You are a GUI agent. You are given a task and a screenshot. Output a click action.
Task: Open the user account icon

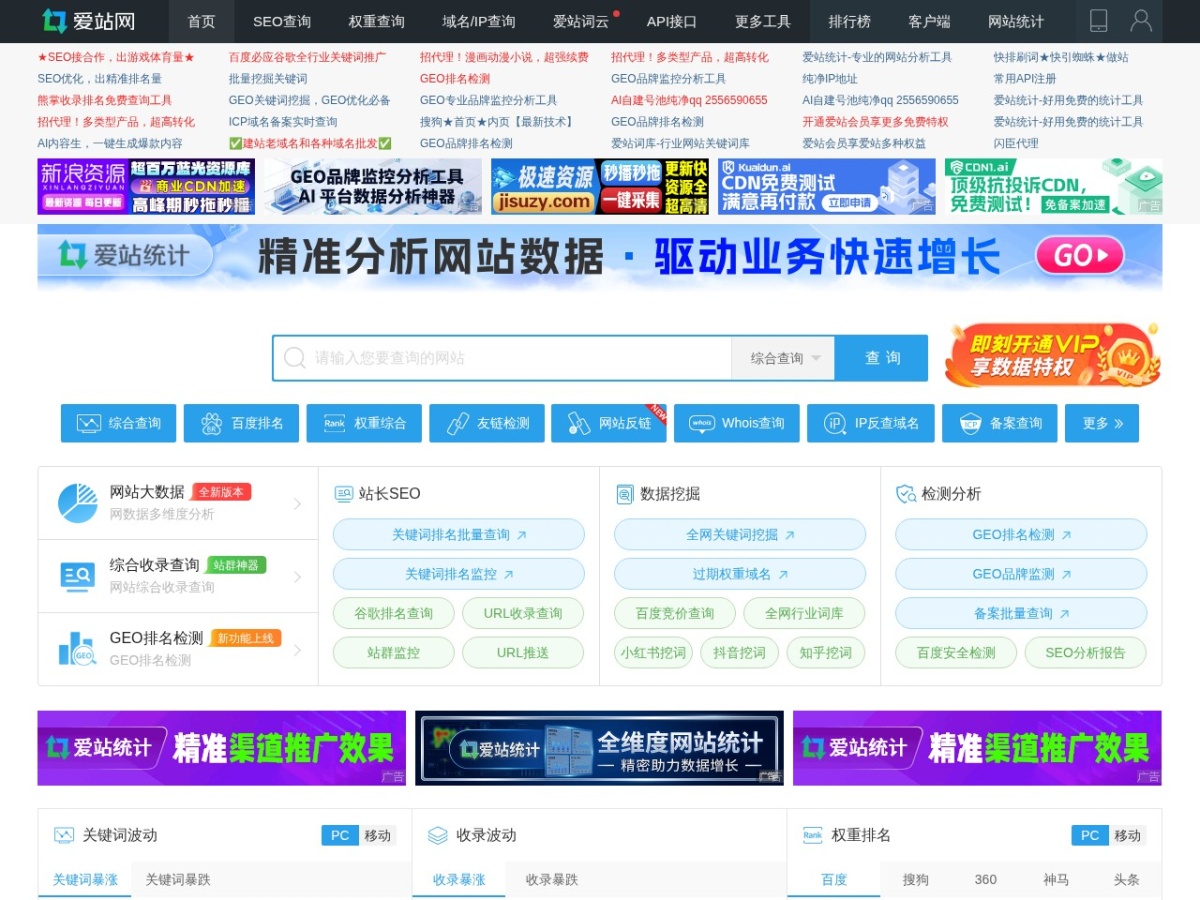pyautogui.click(x=1141, y=21)
